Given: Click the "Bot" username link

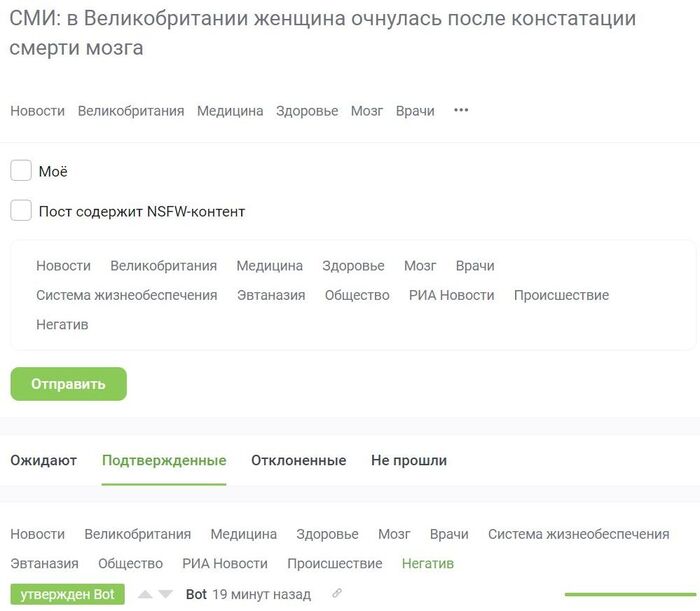Looking at the screenshot, I should (196, 595).
